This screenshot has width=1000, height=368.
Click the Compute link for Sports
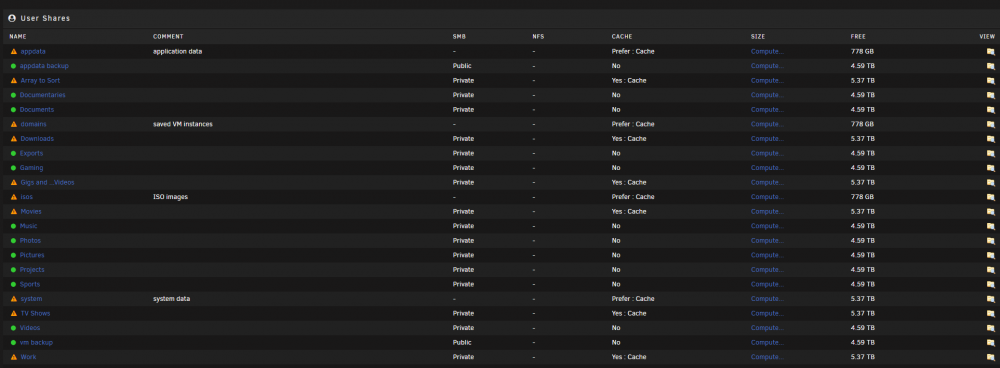767,284
